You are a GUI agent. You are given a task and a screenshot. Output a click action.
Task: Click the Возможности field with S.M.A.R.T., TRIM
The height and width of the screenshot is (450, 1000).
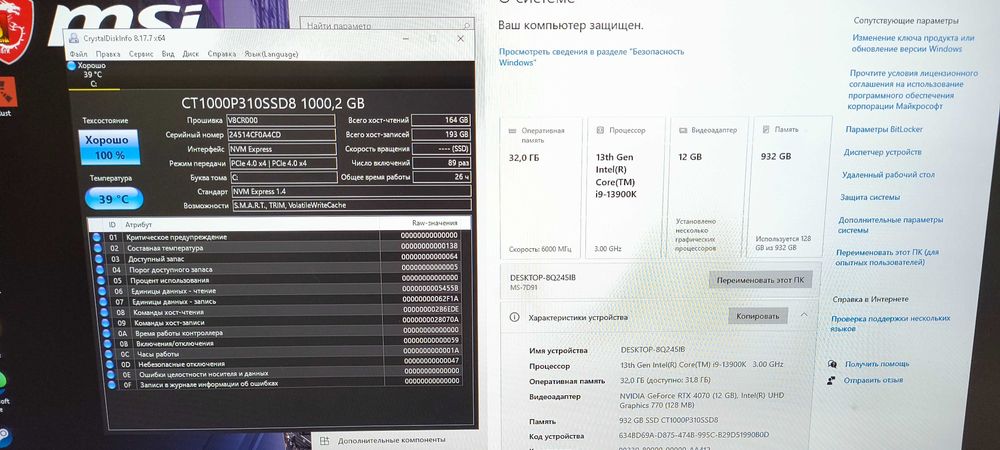coord(353,205)
